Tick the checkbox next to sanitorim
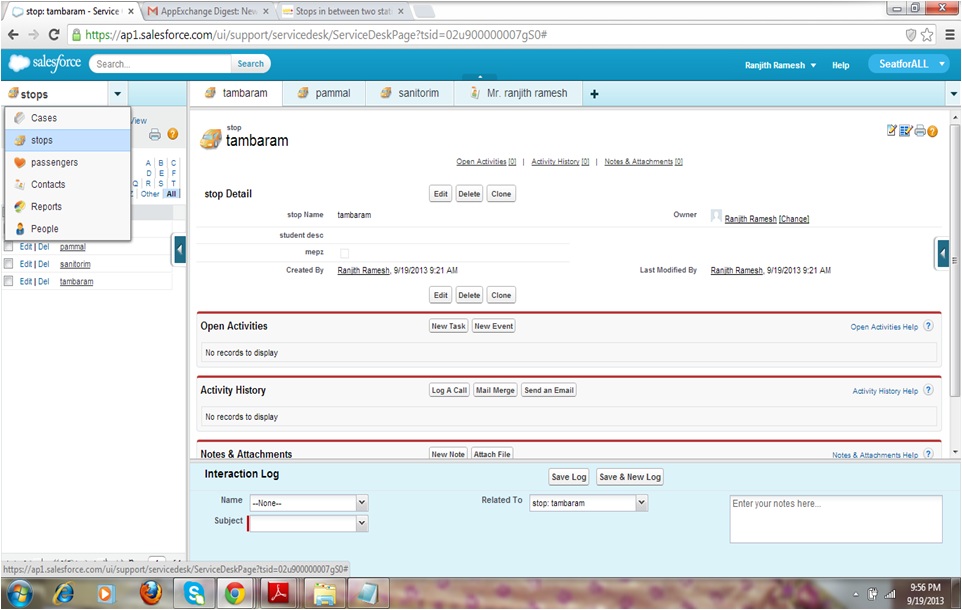 [x=9, y=263]
